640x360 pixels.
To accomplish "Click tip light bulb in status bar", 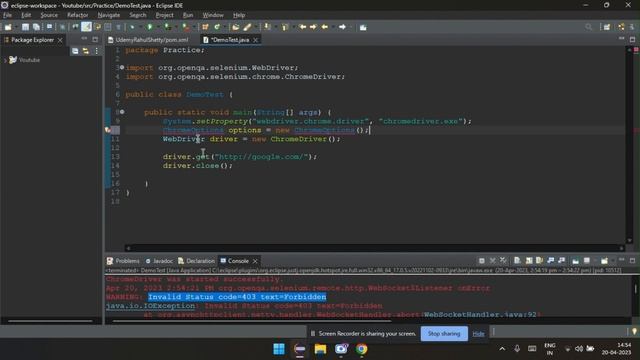I will click(634, 331).
